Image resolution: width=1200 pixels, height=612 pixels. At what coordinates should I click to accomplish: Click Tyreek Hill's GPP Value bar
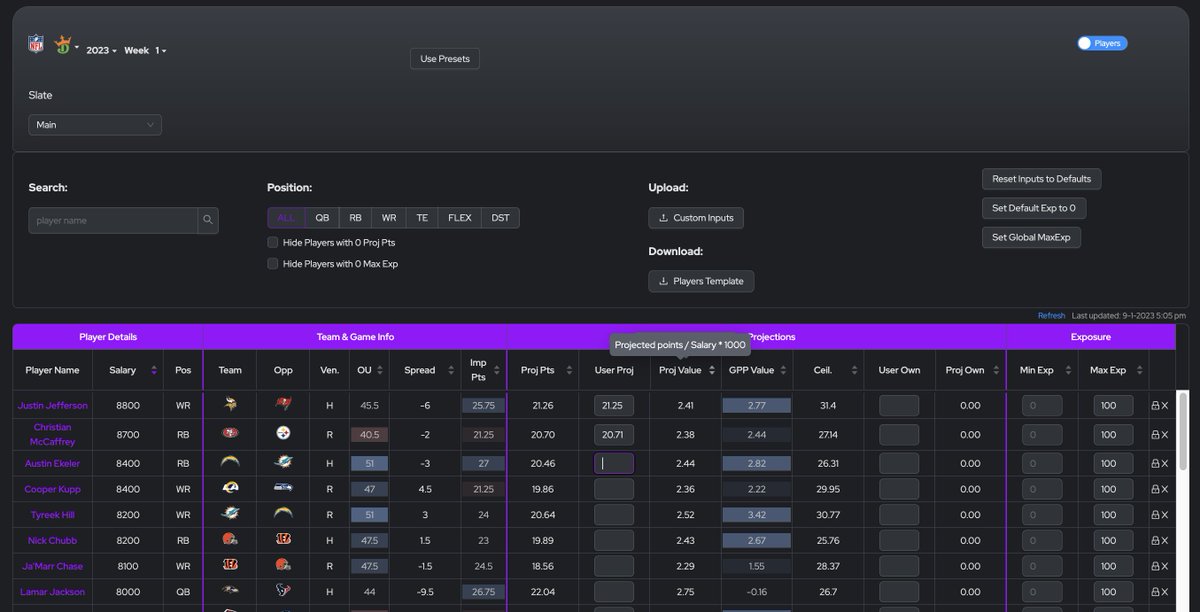(756, 514)
